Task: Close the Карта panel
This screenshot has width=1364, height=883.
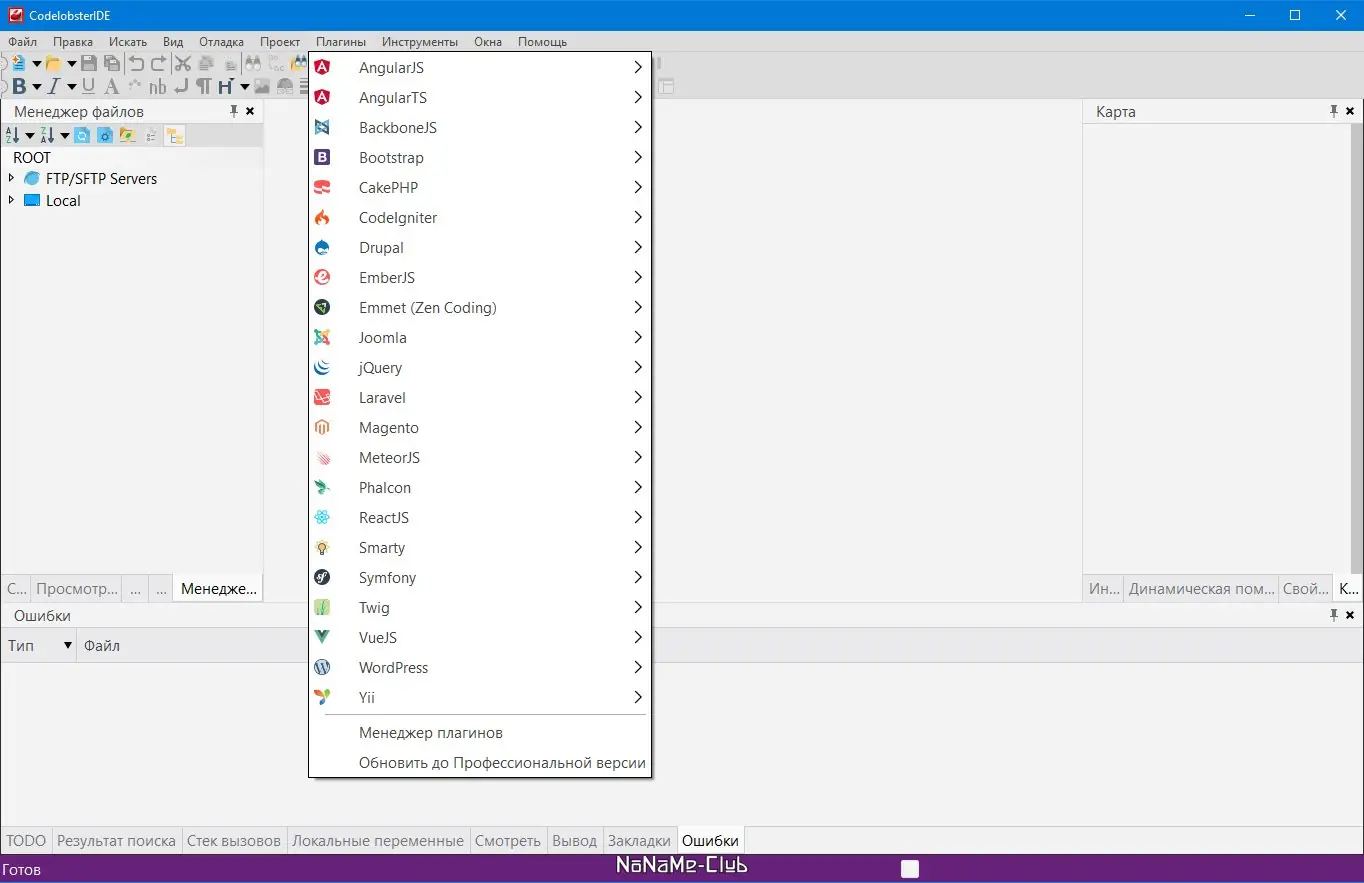Action: tap(1350, 111)
